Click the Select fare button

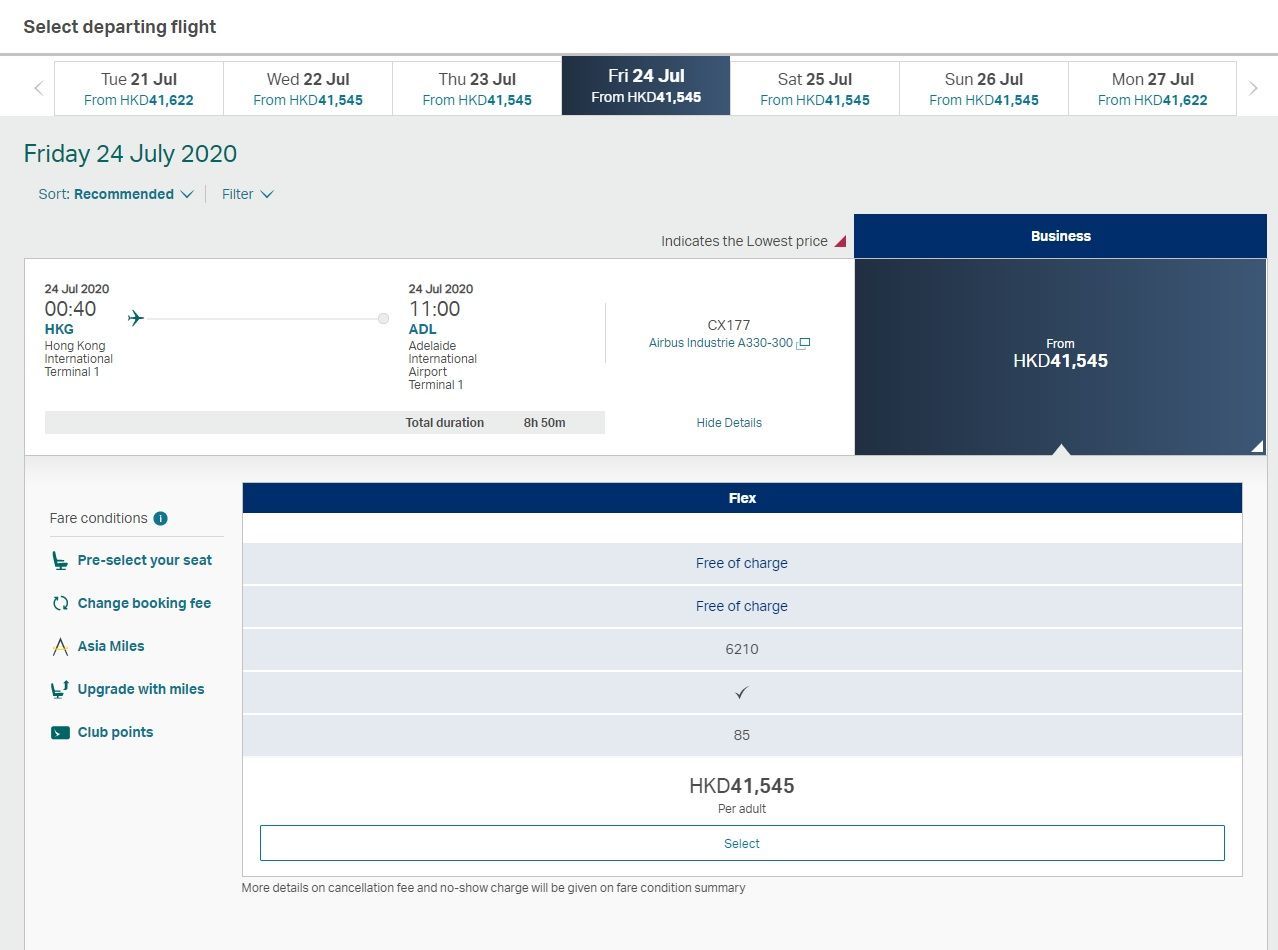coord(742,843)
